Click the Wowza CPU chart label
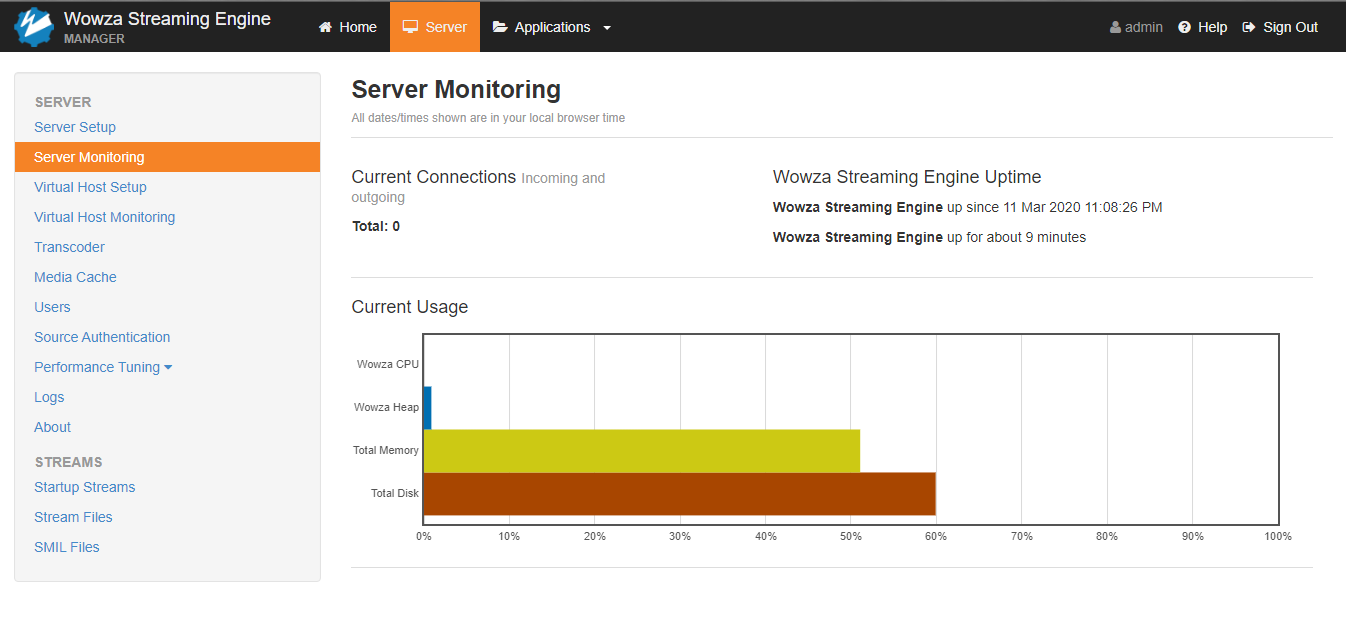Image resolution: width=1346 pixels, height=617 pixels. 388,364
